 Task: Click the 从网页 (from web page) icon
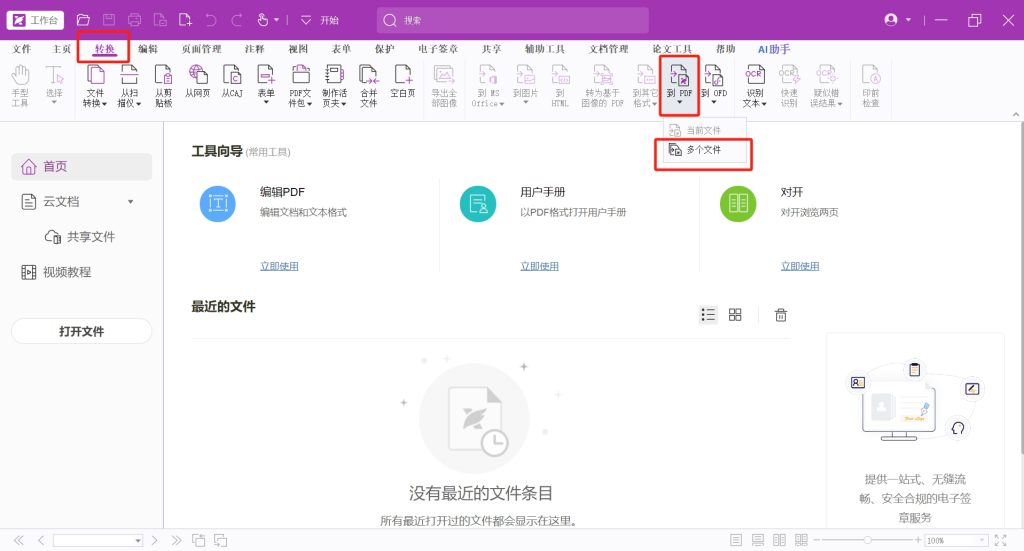198,86
